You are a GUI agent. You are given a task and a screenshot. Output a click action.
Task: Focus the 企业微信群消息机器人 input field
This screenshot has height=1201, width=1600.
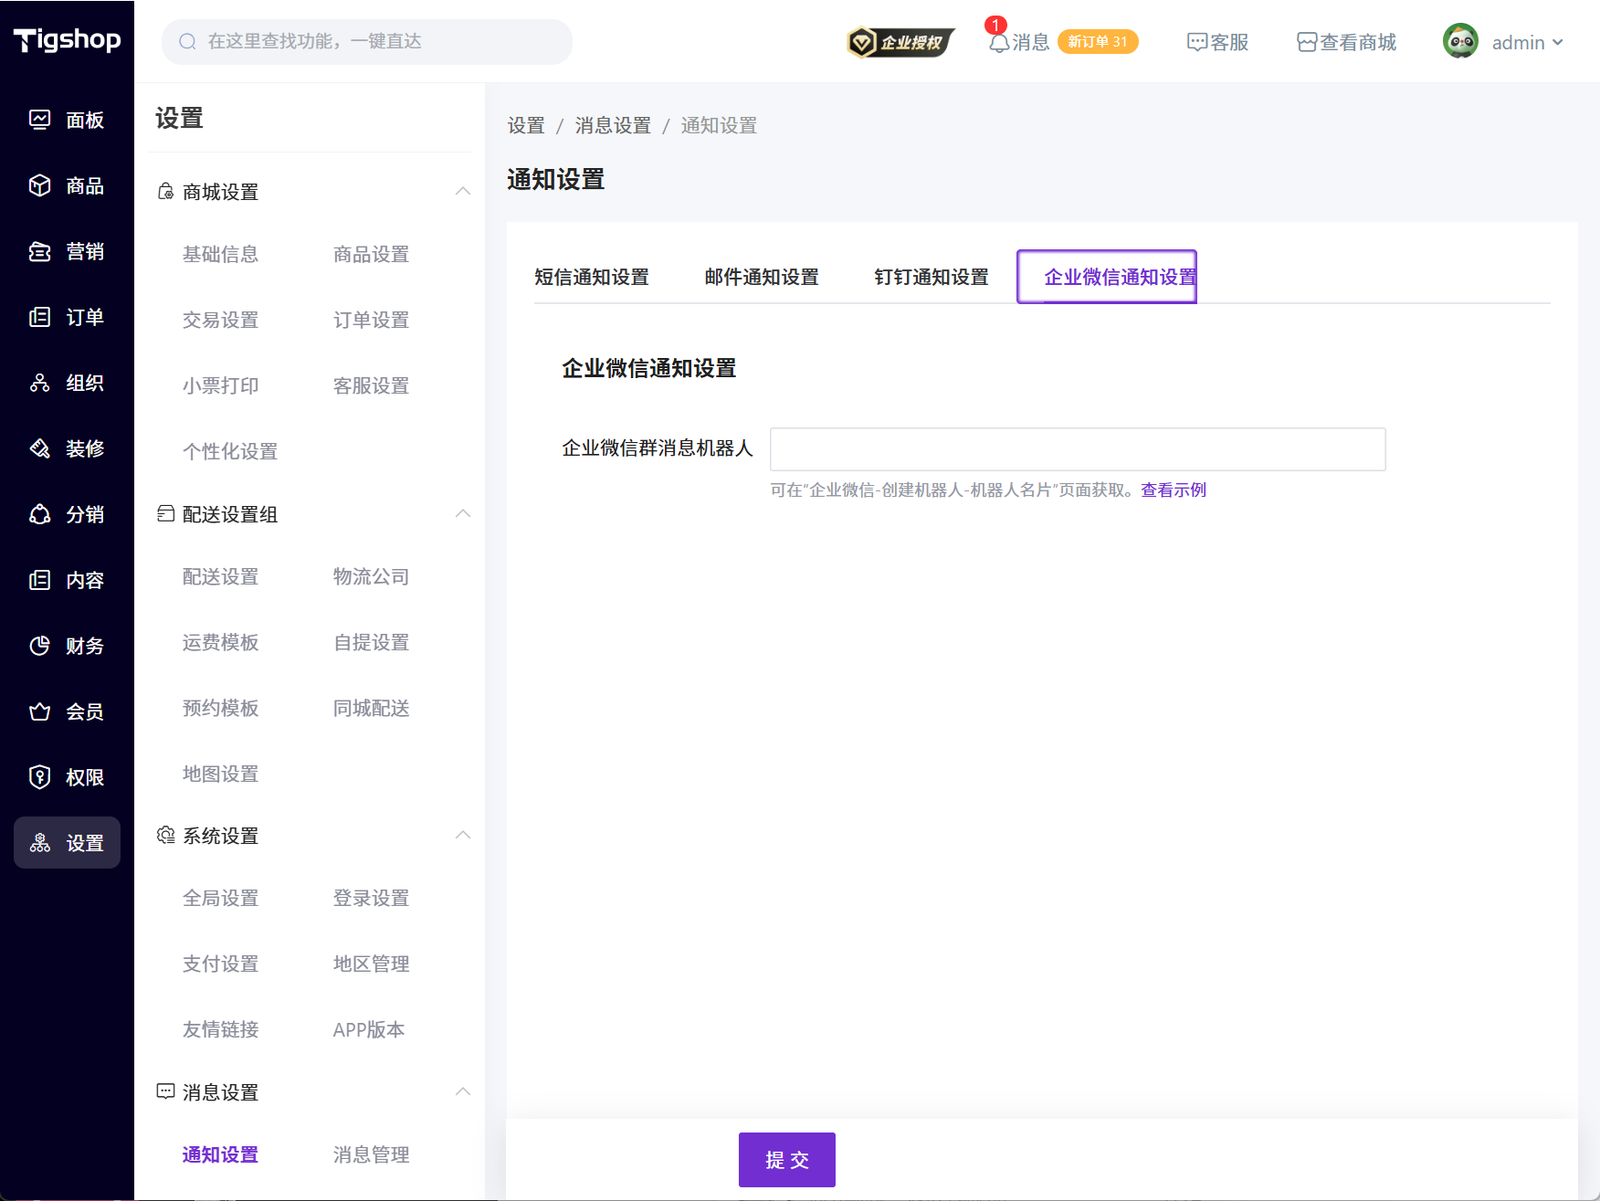(1077, 449)
